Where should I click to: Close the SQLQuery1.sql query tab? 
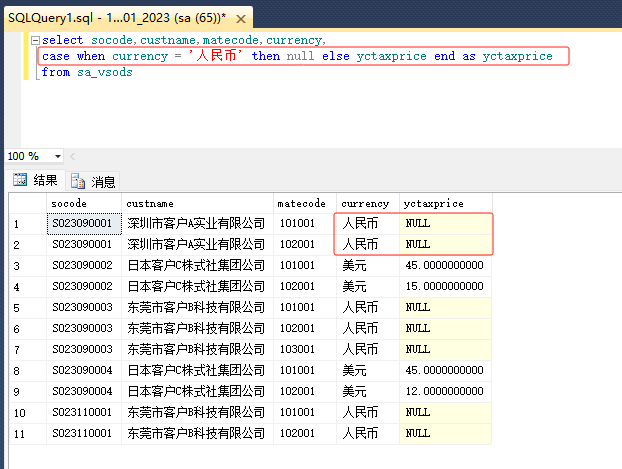click(241, 17)
